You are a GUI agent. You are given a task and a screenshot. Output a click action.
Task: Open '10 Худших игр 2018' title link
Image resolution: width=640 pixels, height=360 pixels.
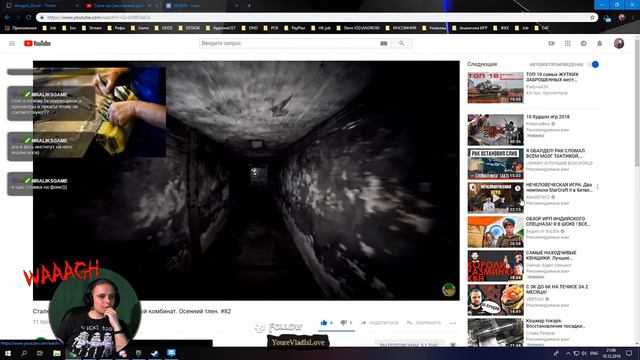point(548,117)
